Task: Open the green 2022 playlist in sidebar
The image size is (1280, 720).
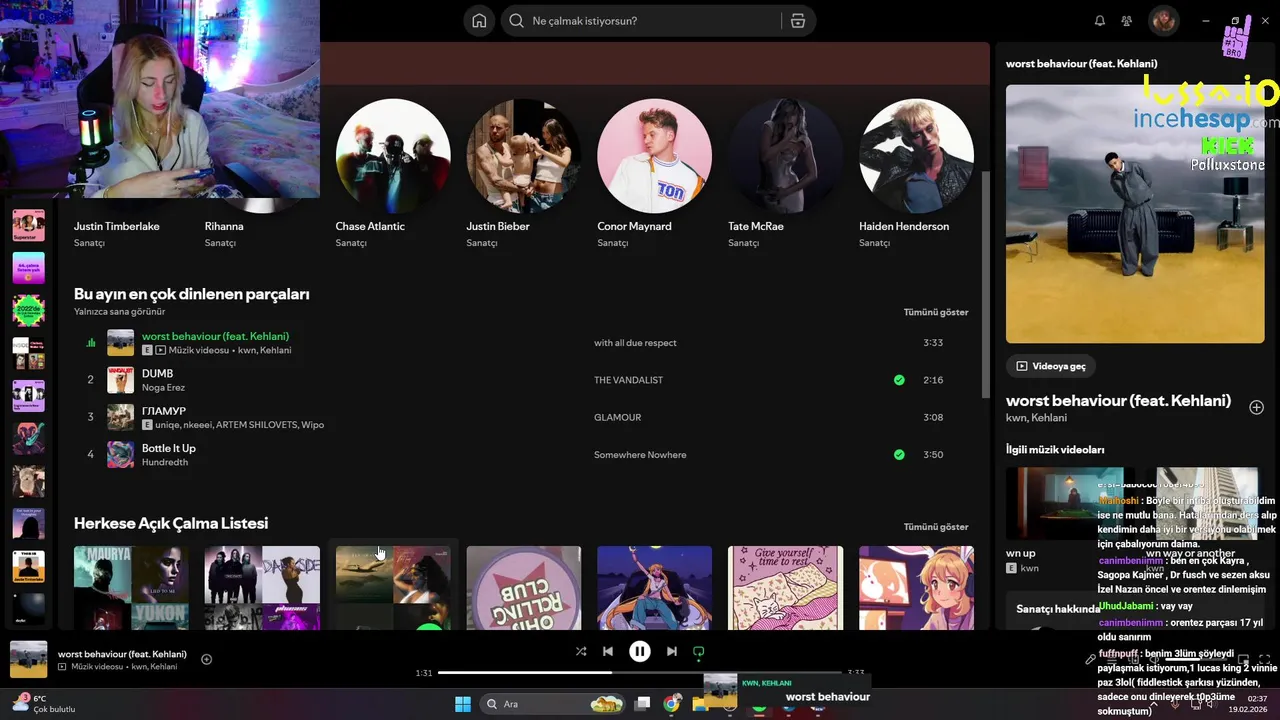Action: (28, 310)
